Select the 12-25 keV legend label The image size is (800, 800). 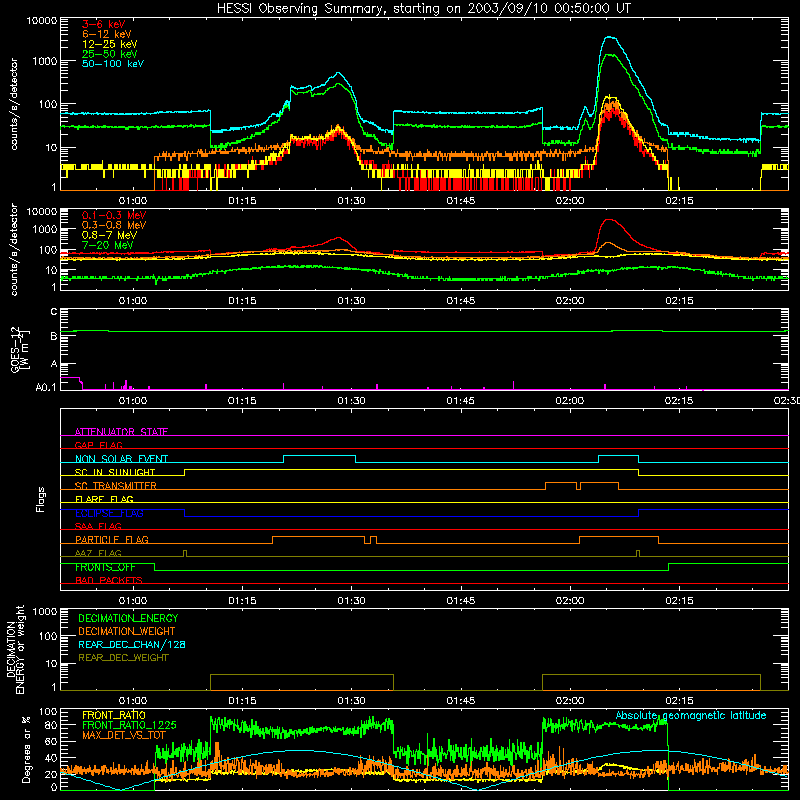pyautogui.click(x=110, y=44)
